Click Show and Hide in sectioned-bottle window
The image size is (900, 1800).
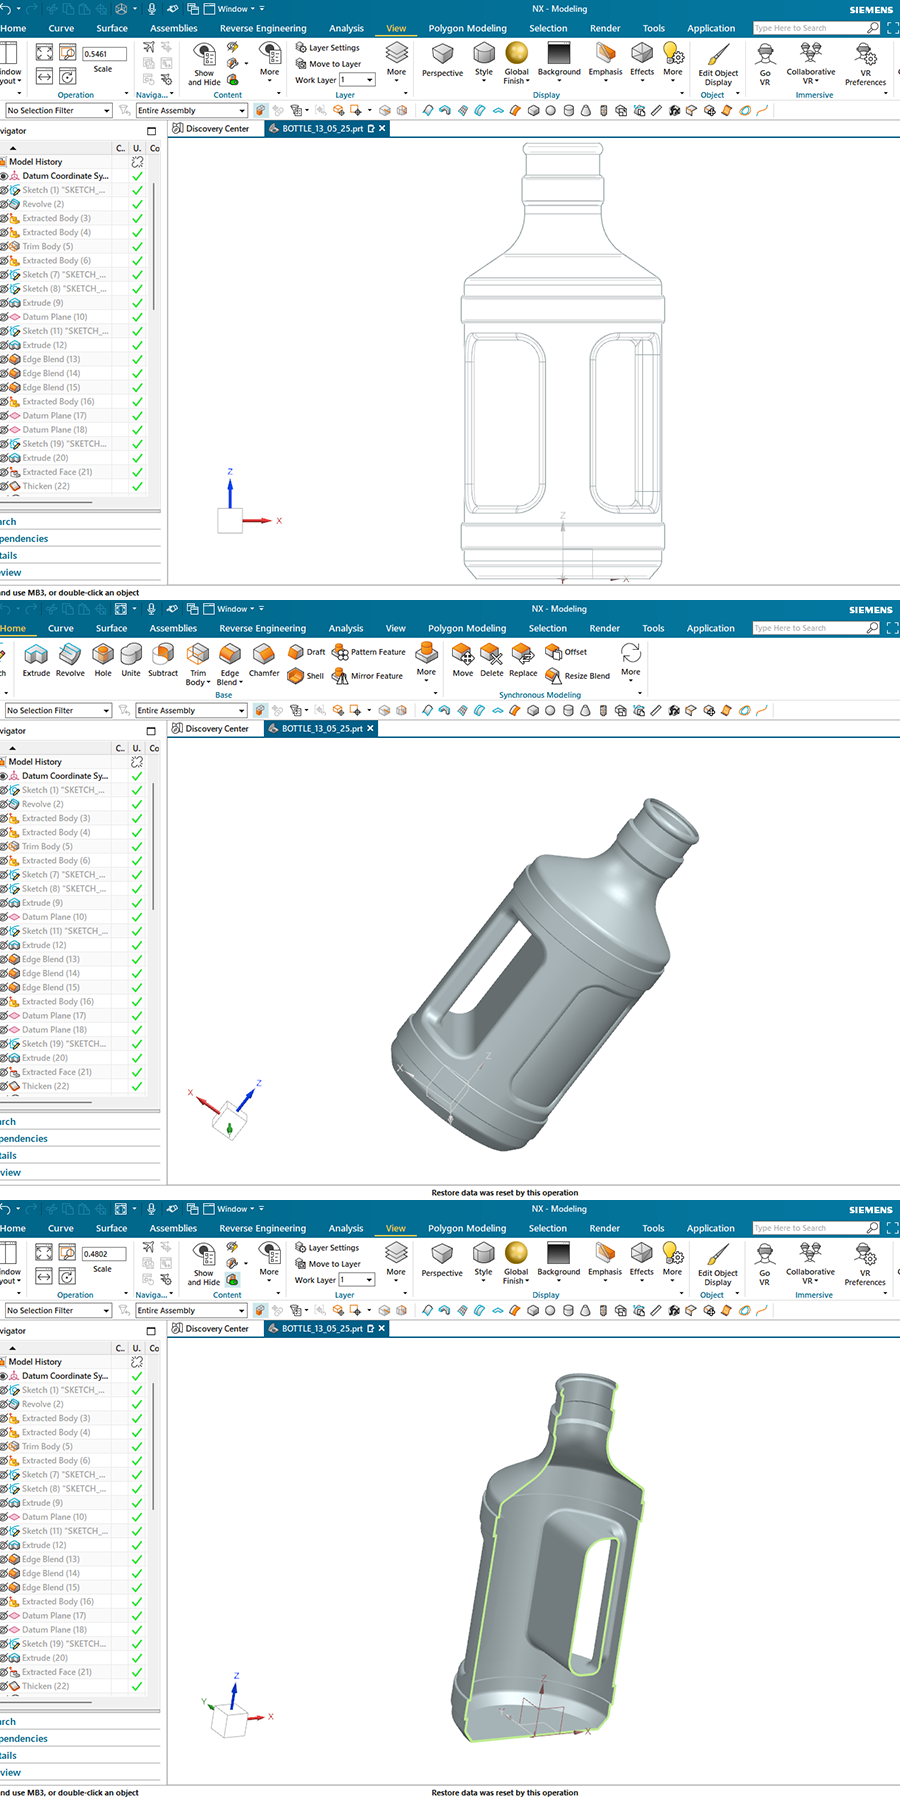(204, 1264)
